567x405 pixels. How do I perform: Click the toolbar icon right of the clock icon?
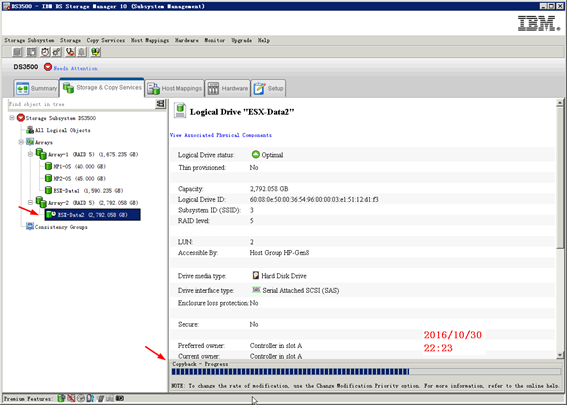click(x=57, y=52)
